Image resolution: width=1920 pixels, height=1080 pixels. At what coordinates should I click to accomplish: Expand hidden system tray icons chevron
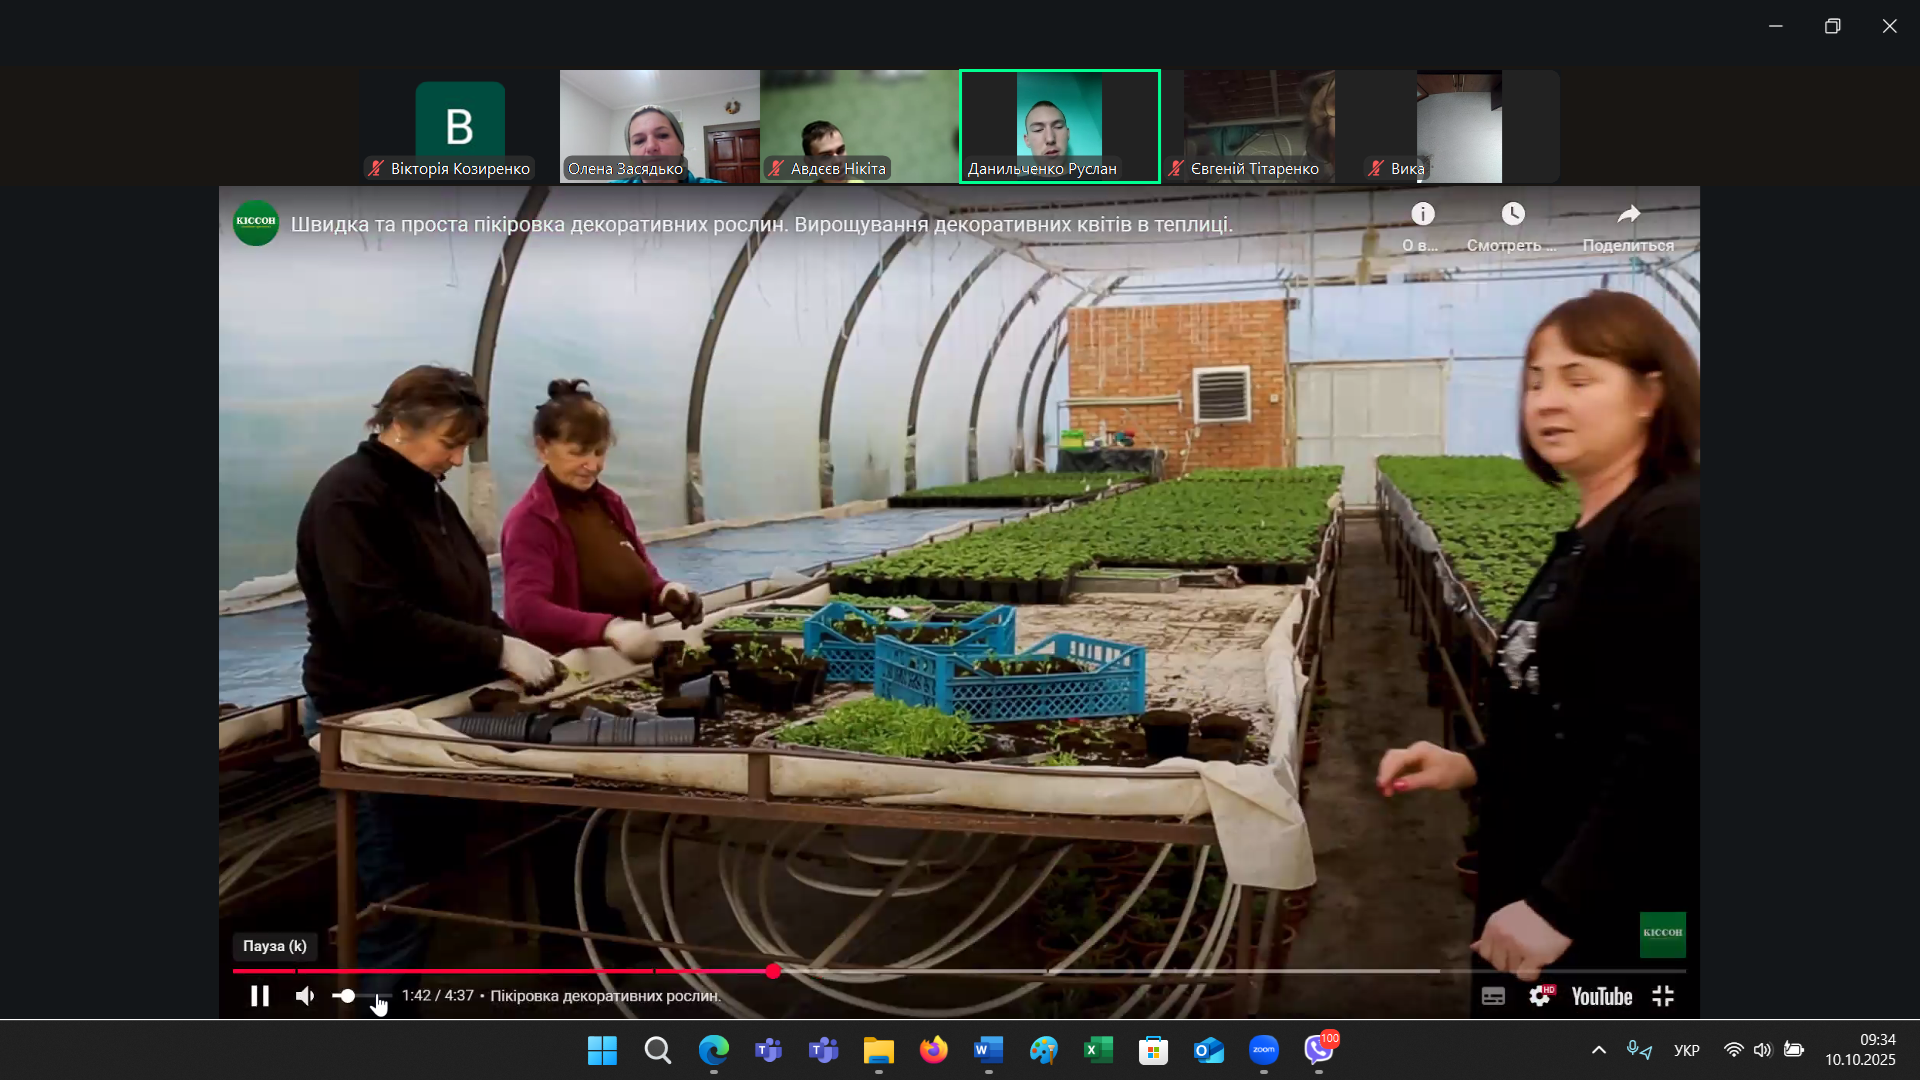1598,1050
